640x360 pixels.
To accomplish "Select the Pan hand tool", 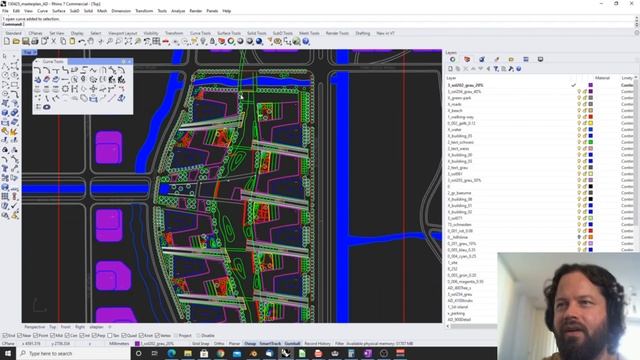I will click(91, 41).
